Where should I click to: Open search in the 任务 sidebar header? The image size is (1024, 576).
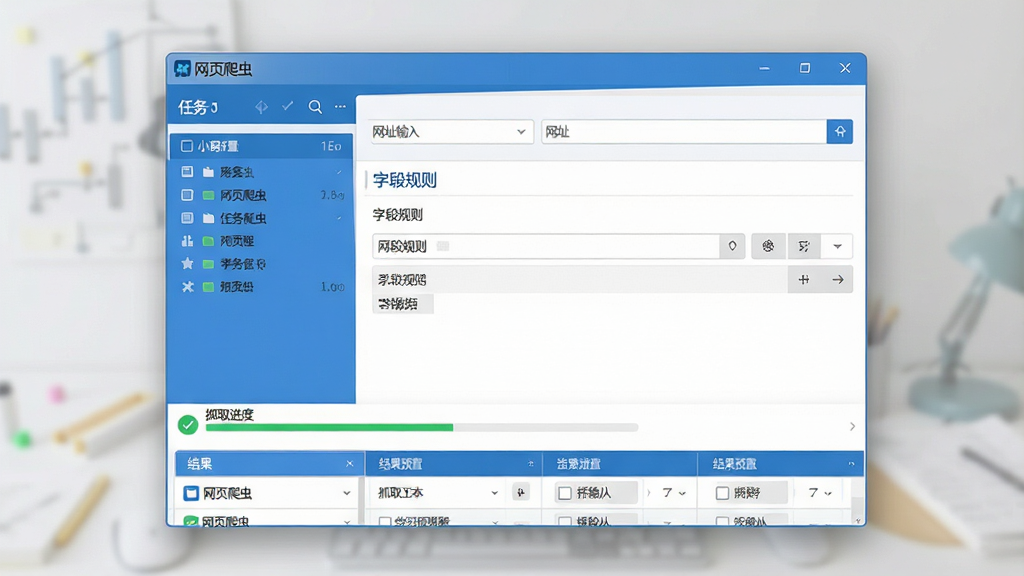tap(315, 107)
